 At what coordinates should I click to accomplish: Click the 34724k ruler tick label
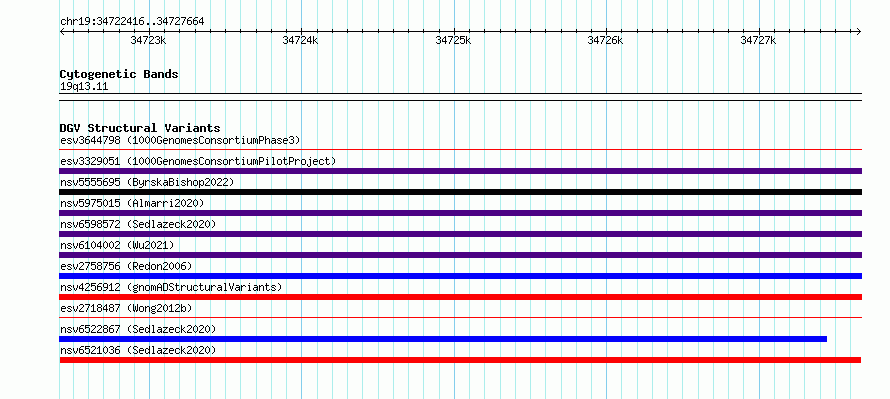(x=300, y=40)
